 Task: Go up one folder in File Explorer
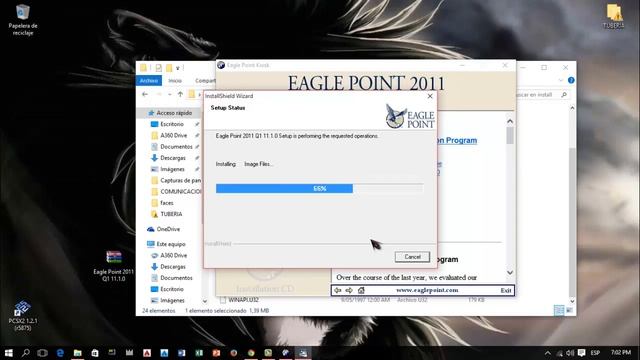[180, 94]
